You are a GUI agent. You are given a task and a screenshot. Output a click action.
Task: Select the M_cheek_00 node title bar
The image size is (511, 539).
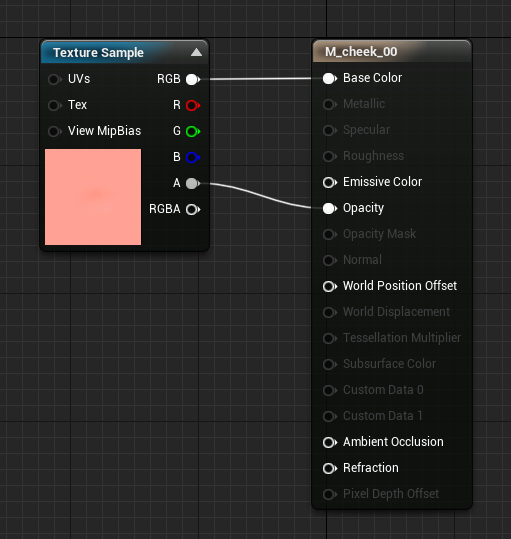(x=392, y=52)
